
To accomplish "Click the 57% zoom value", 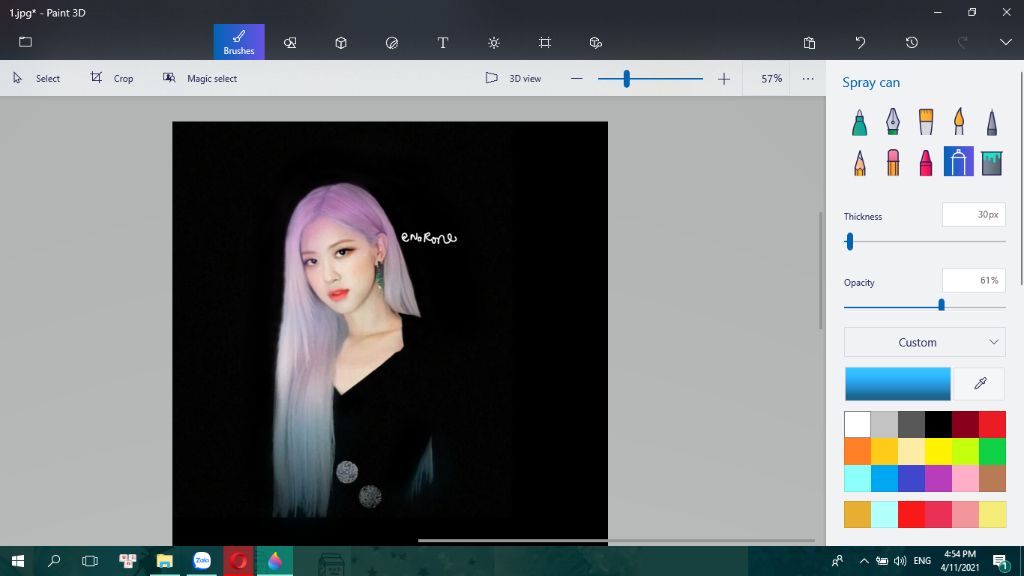I will click(x=771, y=78).
